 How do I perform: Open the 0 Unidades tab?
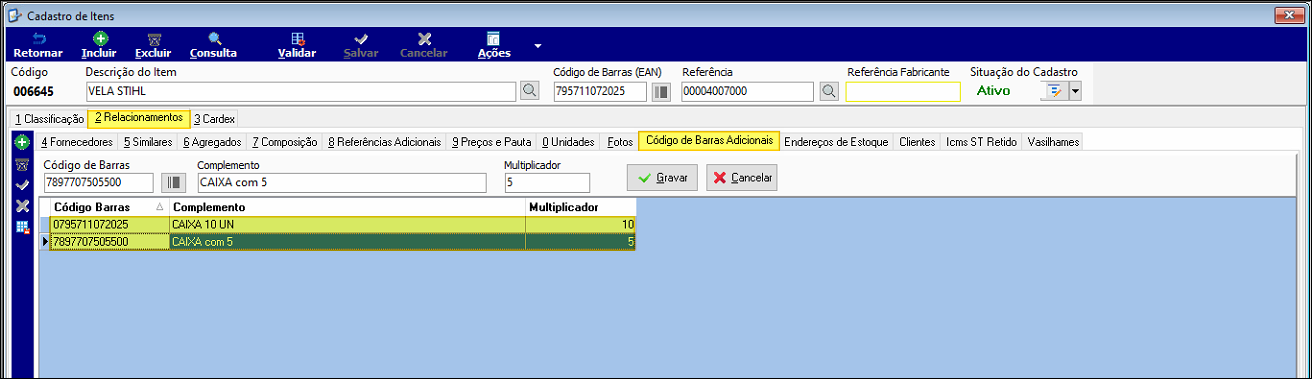pos(568,142)
